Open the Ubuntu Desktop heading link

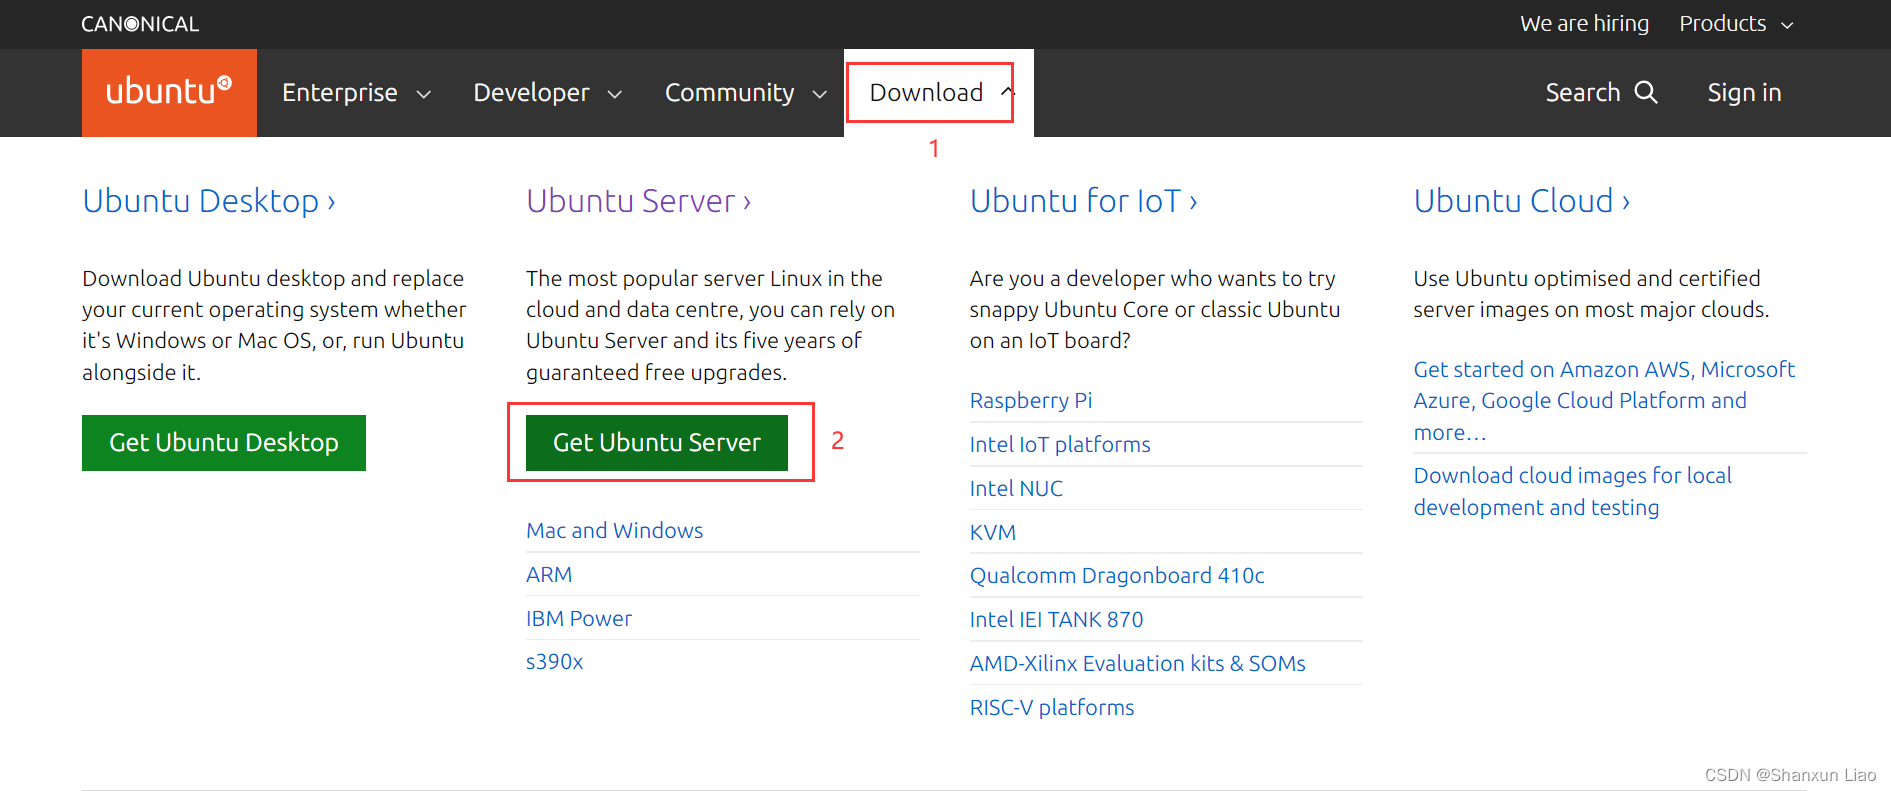209,201
